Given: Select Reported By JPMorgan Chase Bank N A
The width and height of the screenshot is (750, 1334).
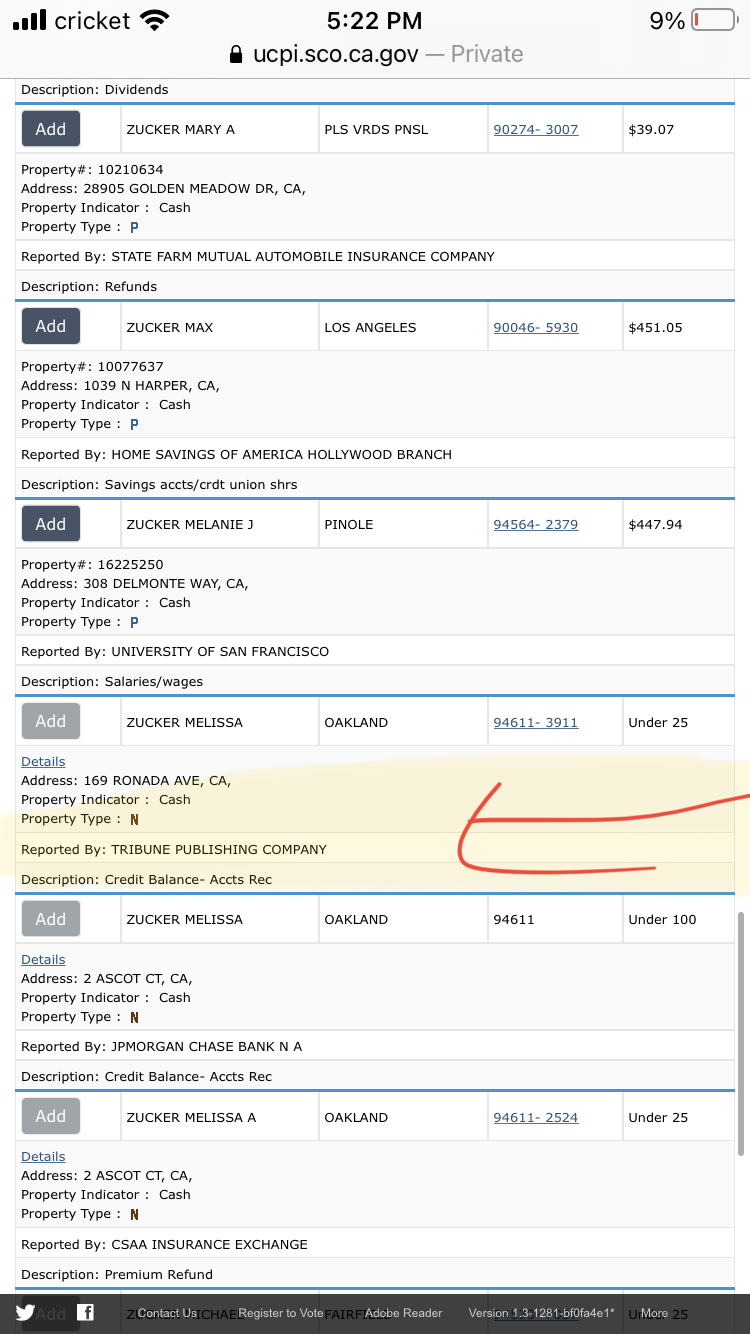Looking at the screenshot, I should [161, 1046].
